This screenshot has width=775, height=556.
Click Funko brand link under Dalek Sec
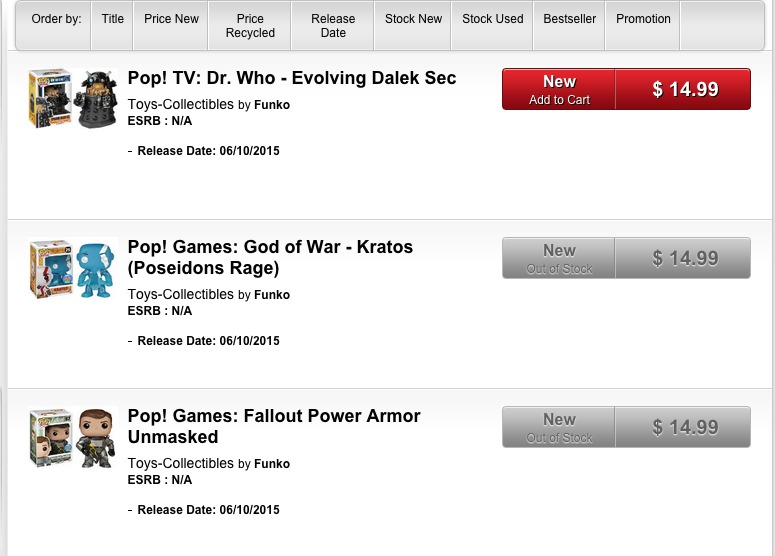(272, 105)
